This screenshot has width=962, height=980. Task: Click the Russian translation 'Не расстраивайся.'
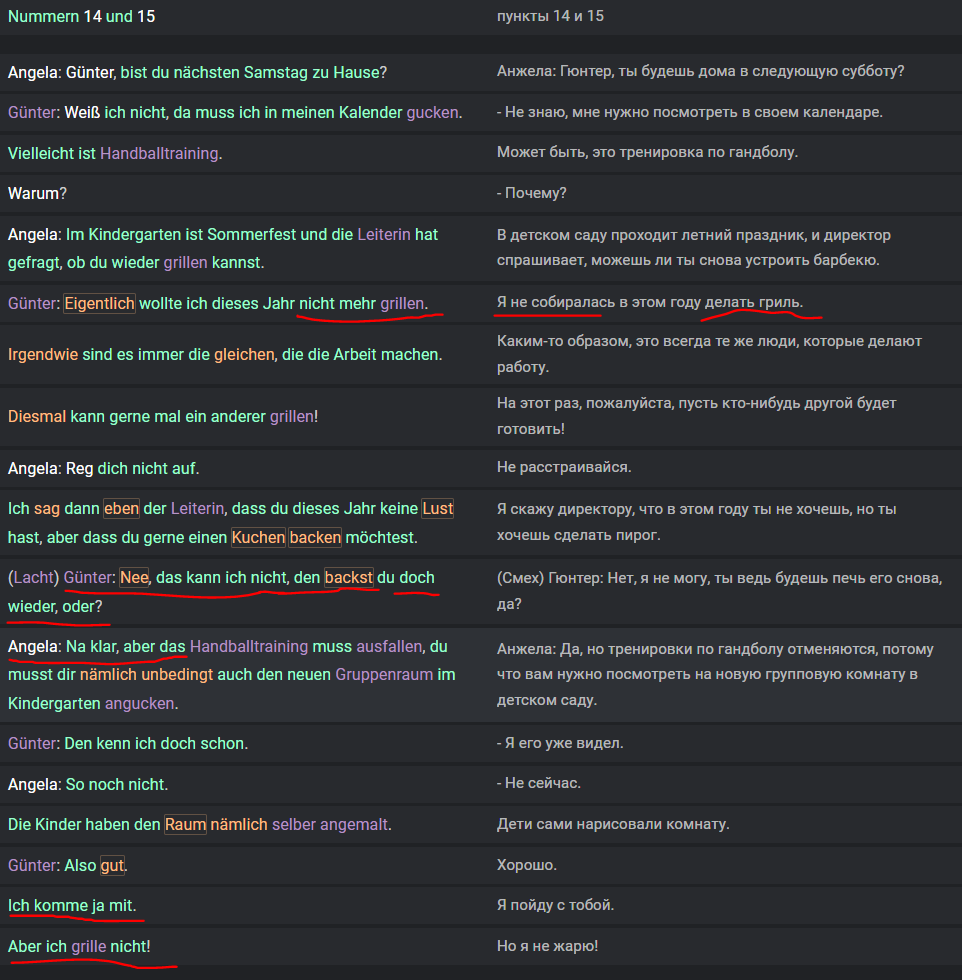564,467
